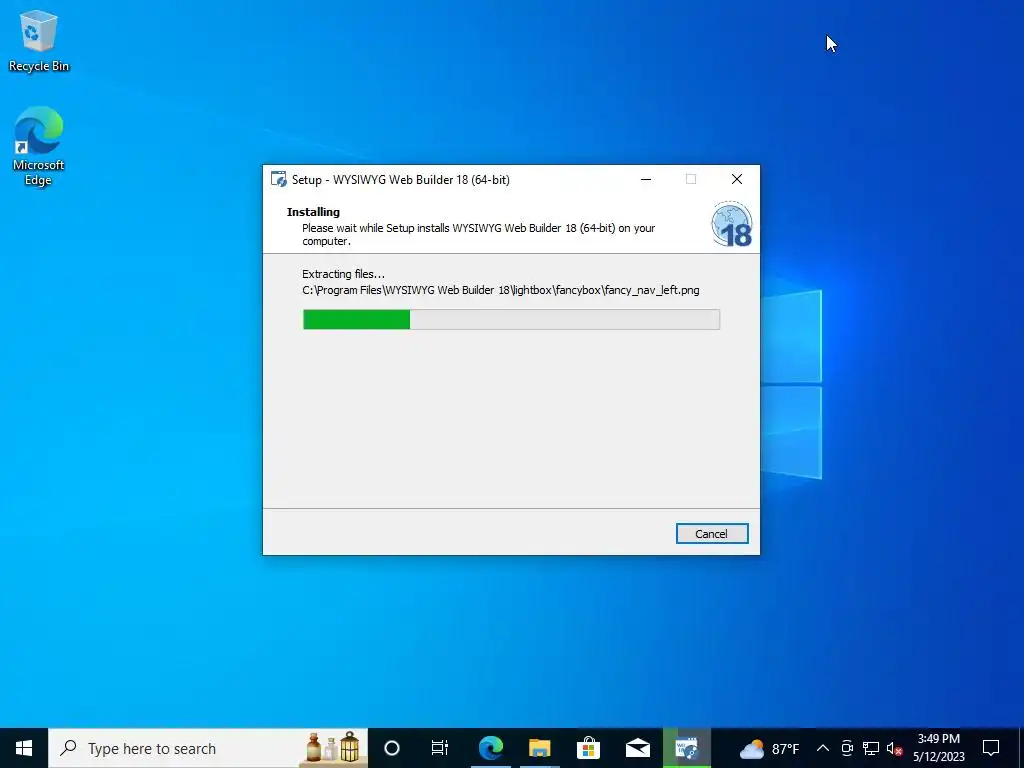Click the search highlights bottles image
This screenshot has width=1024, height=768.
[x=333, y=747]
